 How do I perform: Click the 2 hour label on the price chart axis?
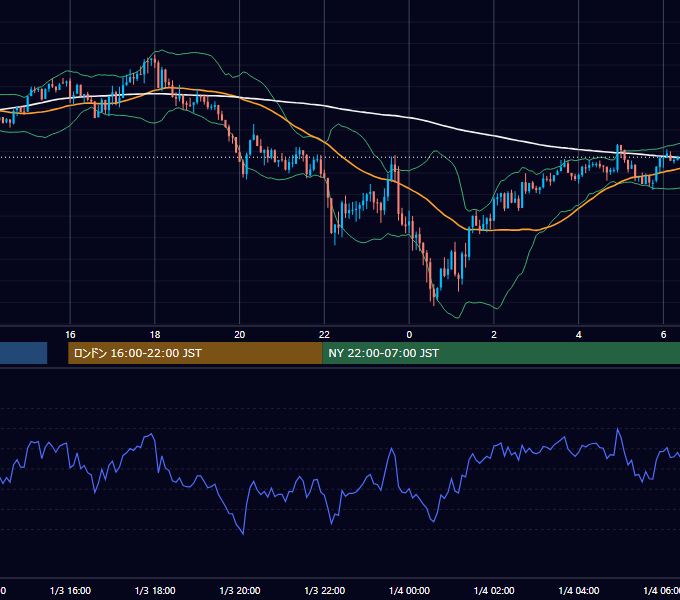click(x=494, y=335)
